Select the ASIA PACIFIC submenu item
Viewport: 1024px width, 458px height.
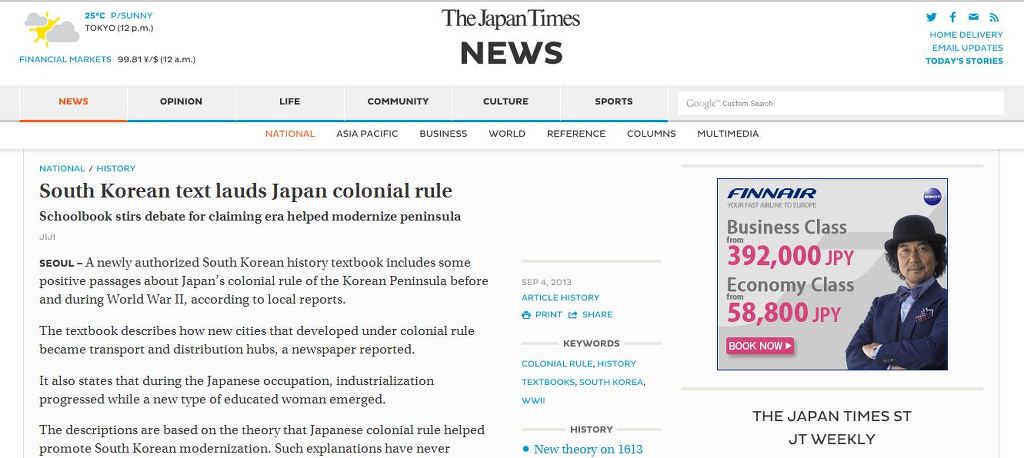pyautogui.click(x=367, y=134)
